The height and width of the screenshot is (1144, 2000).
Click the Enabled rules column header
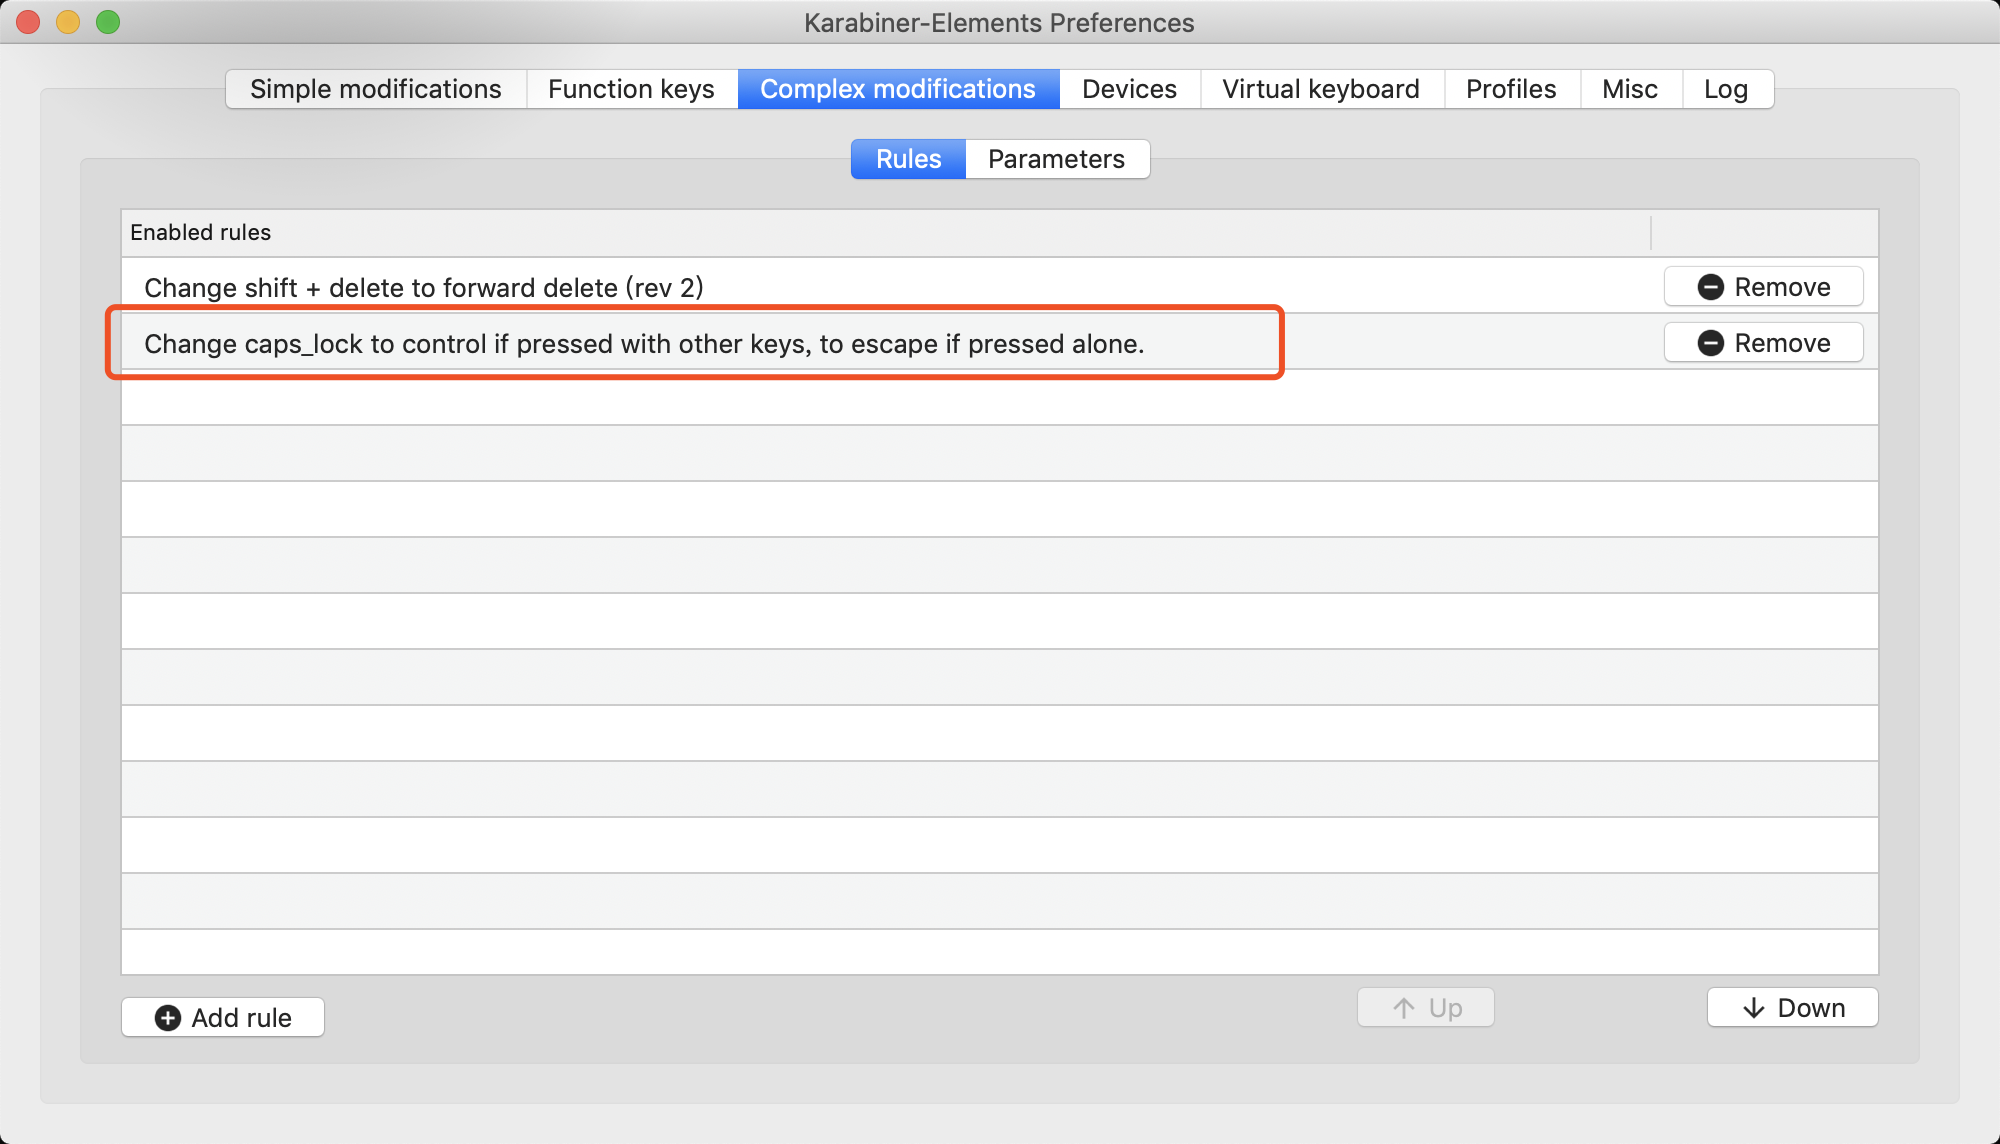(200, 232)
